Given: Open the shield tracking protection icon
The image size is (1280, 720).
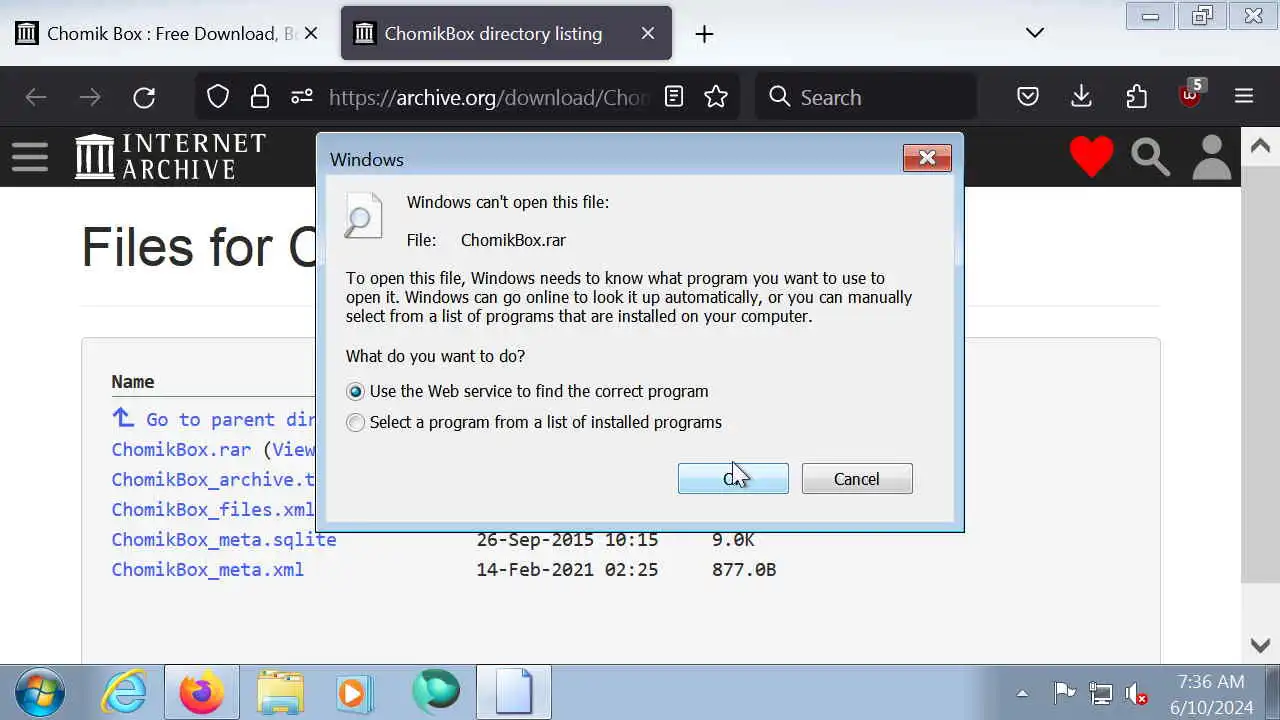Looking at the screenshot, I should (218, 97).
